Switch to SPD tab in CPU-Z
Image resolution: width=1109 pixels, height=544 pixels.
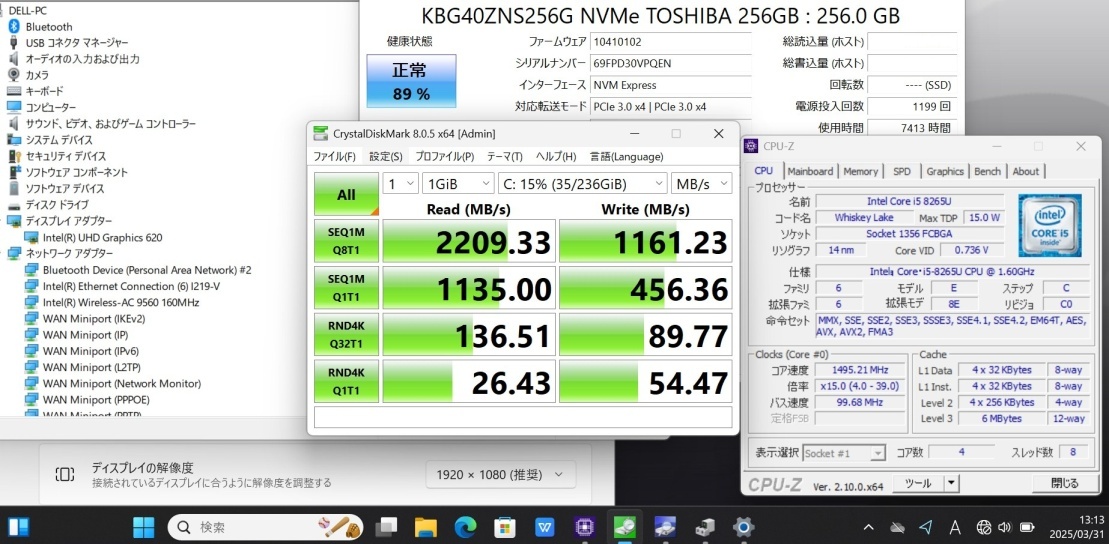click(x=902, y=171)
